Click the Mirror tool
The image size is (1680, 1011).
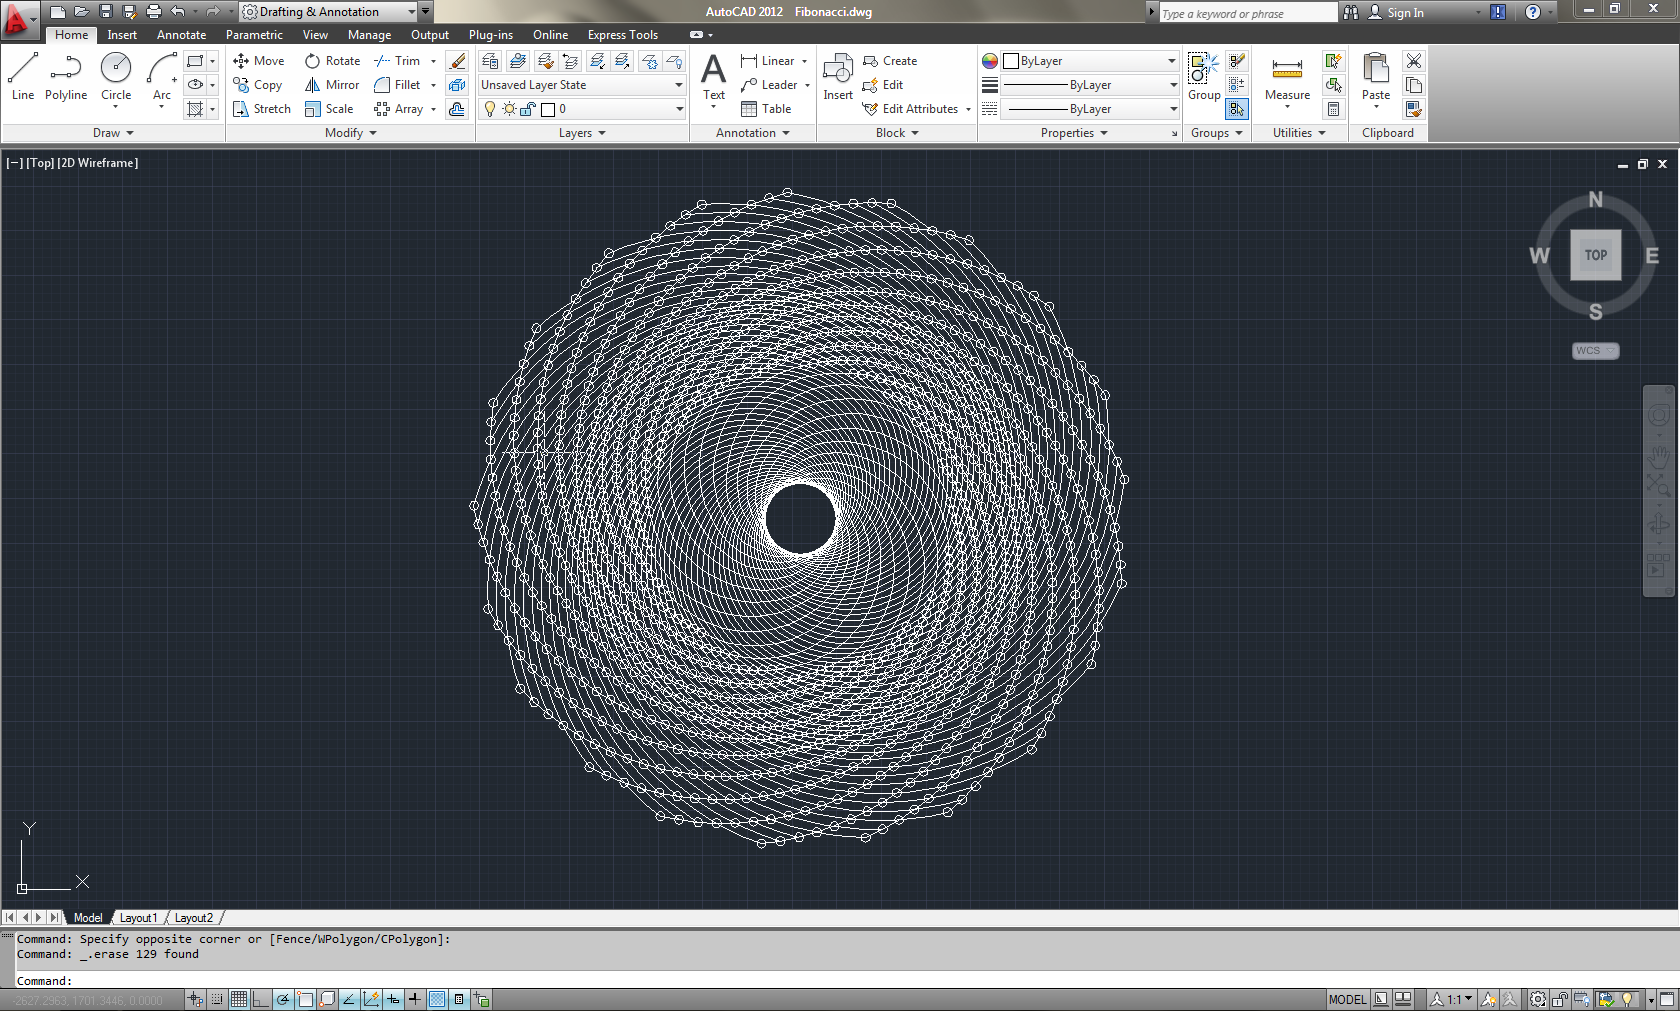[x=332, y=85]
